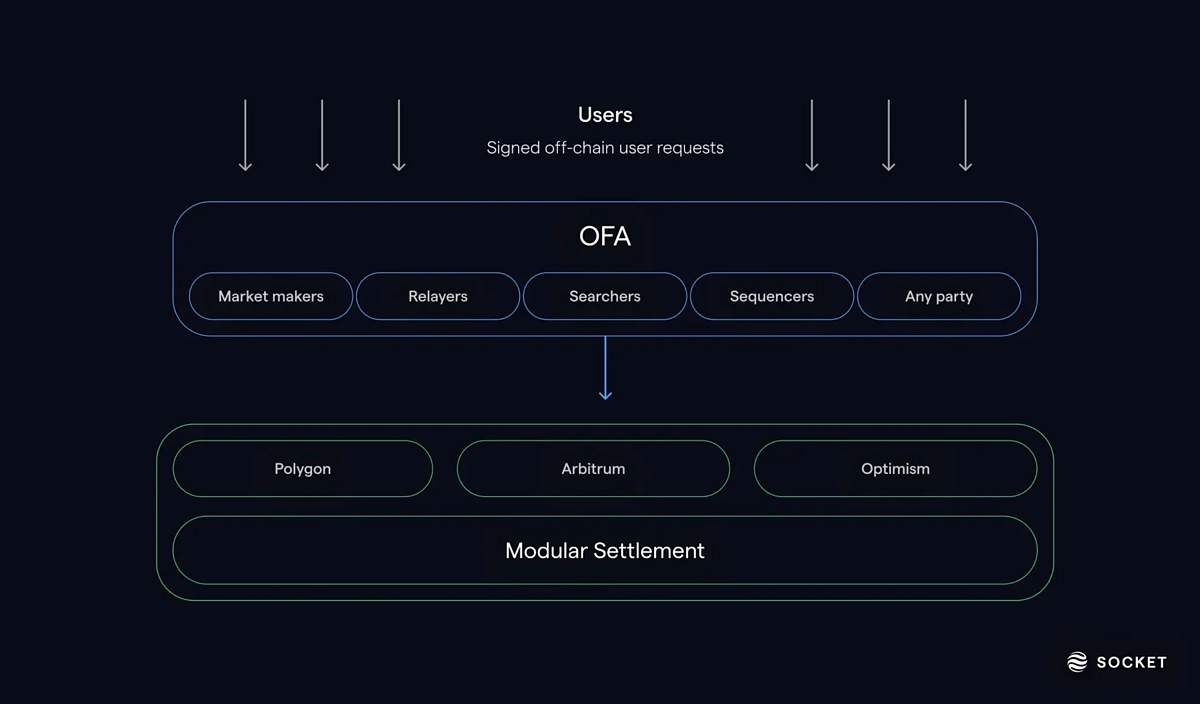Select the Market makers pill
The width and height of the screenshot is (1200, 704).
coord(271,296)
